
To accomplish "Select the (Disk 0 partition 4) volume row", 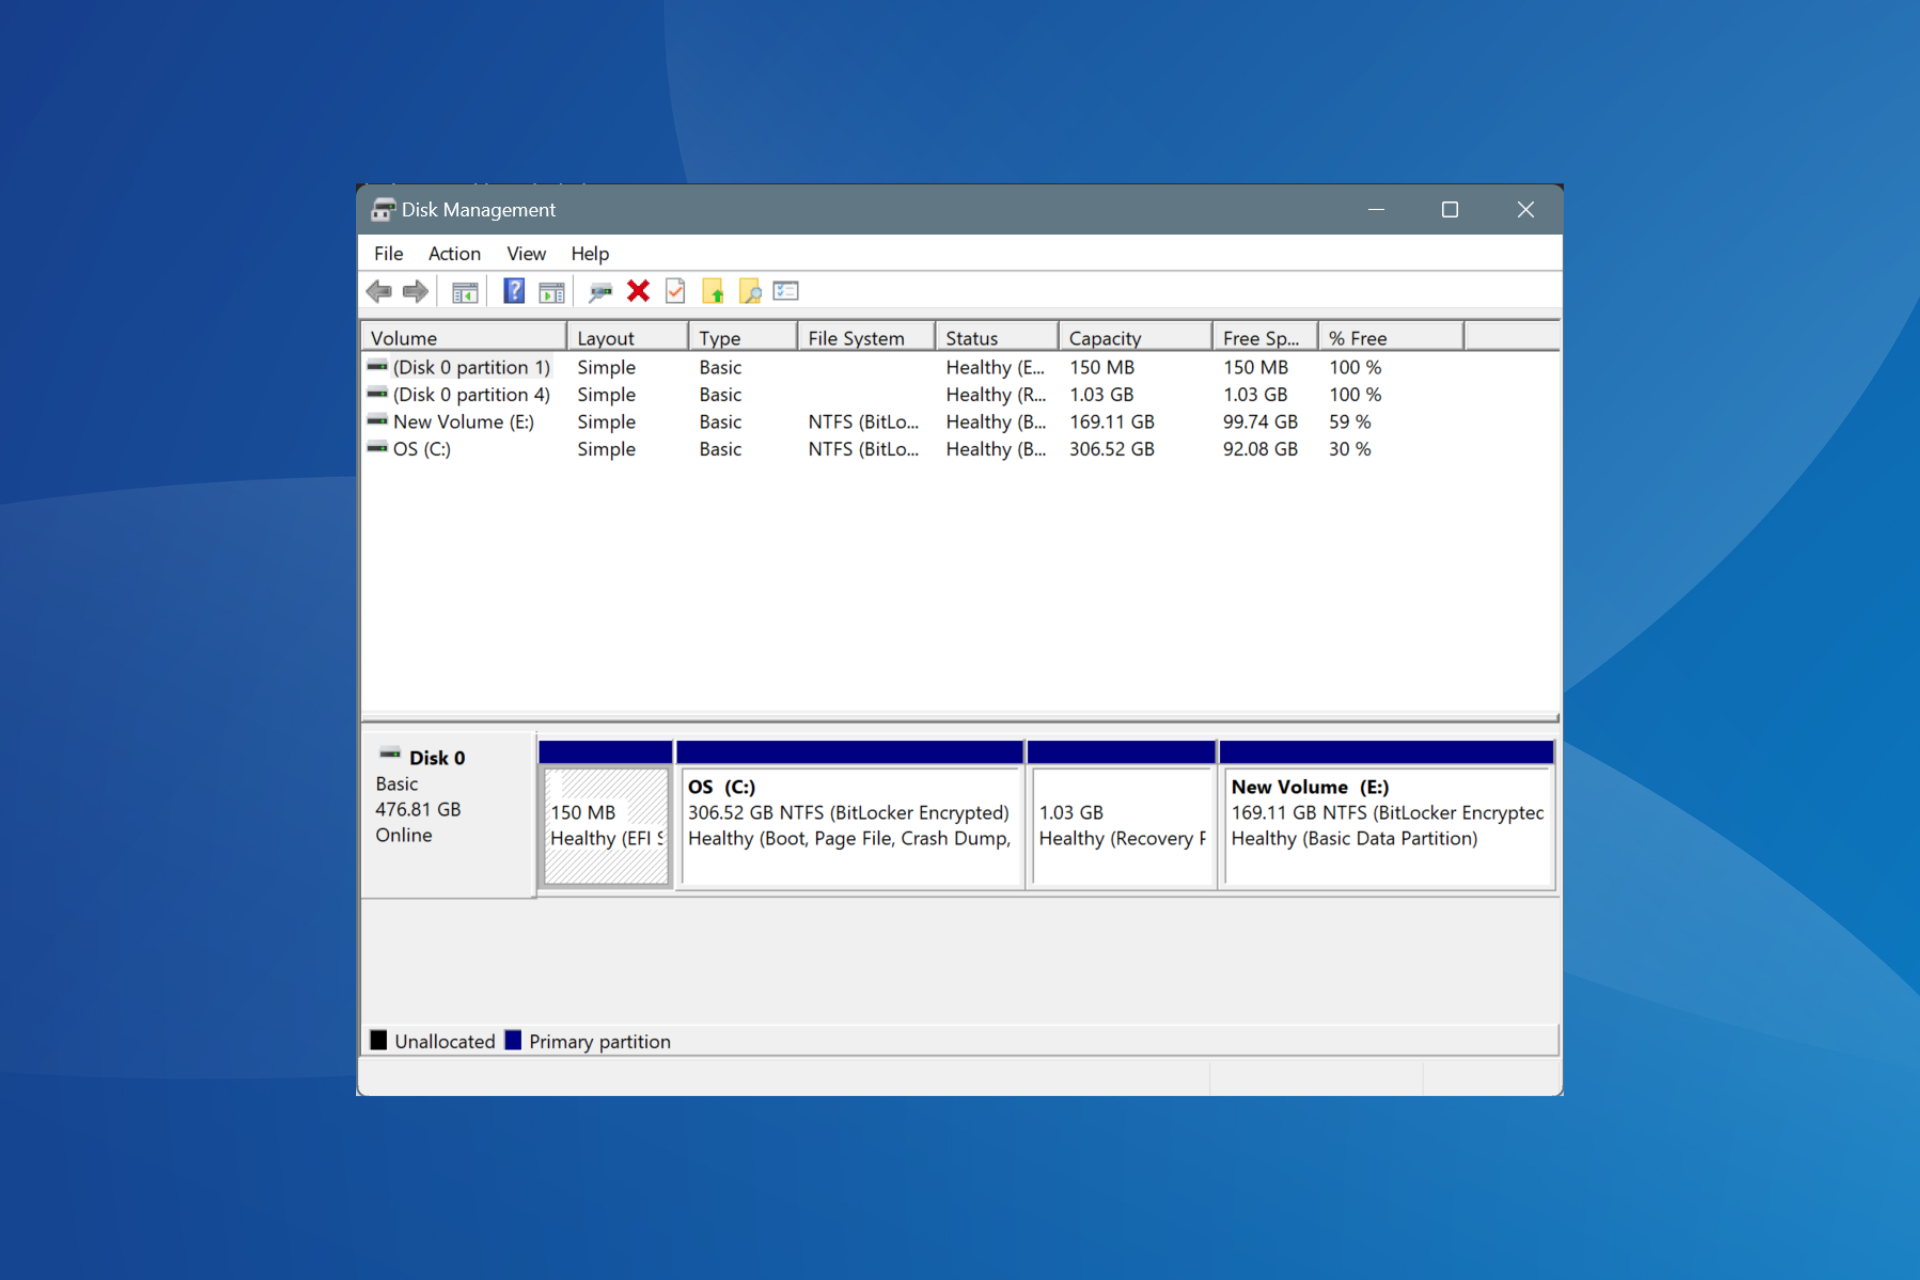I will click(x=960, y=394).
